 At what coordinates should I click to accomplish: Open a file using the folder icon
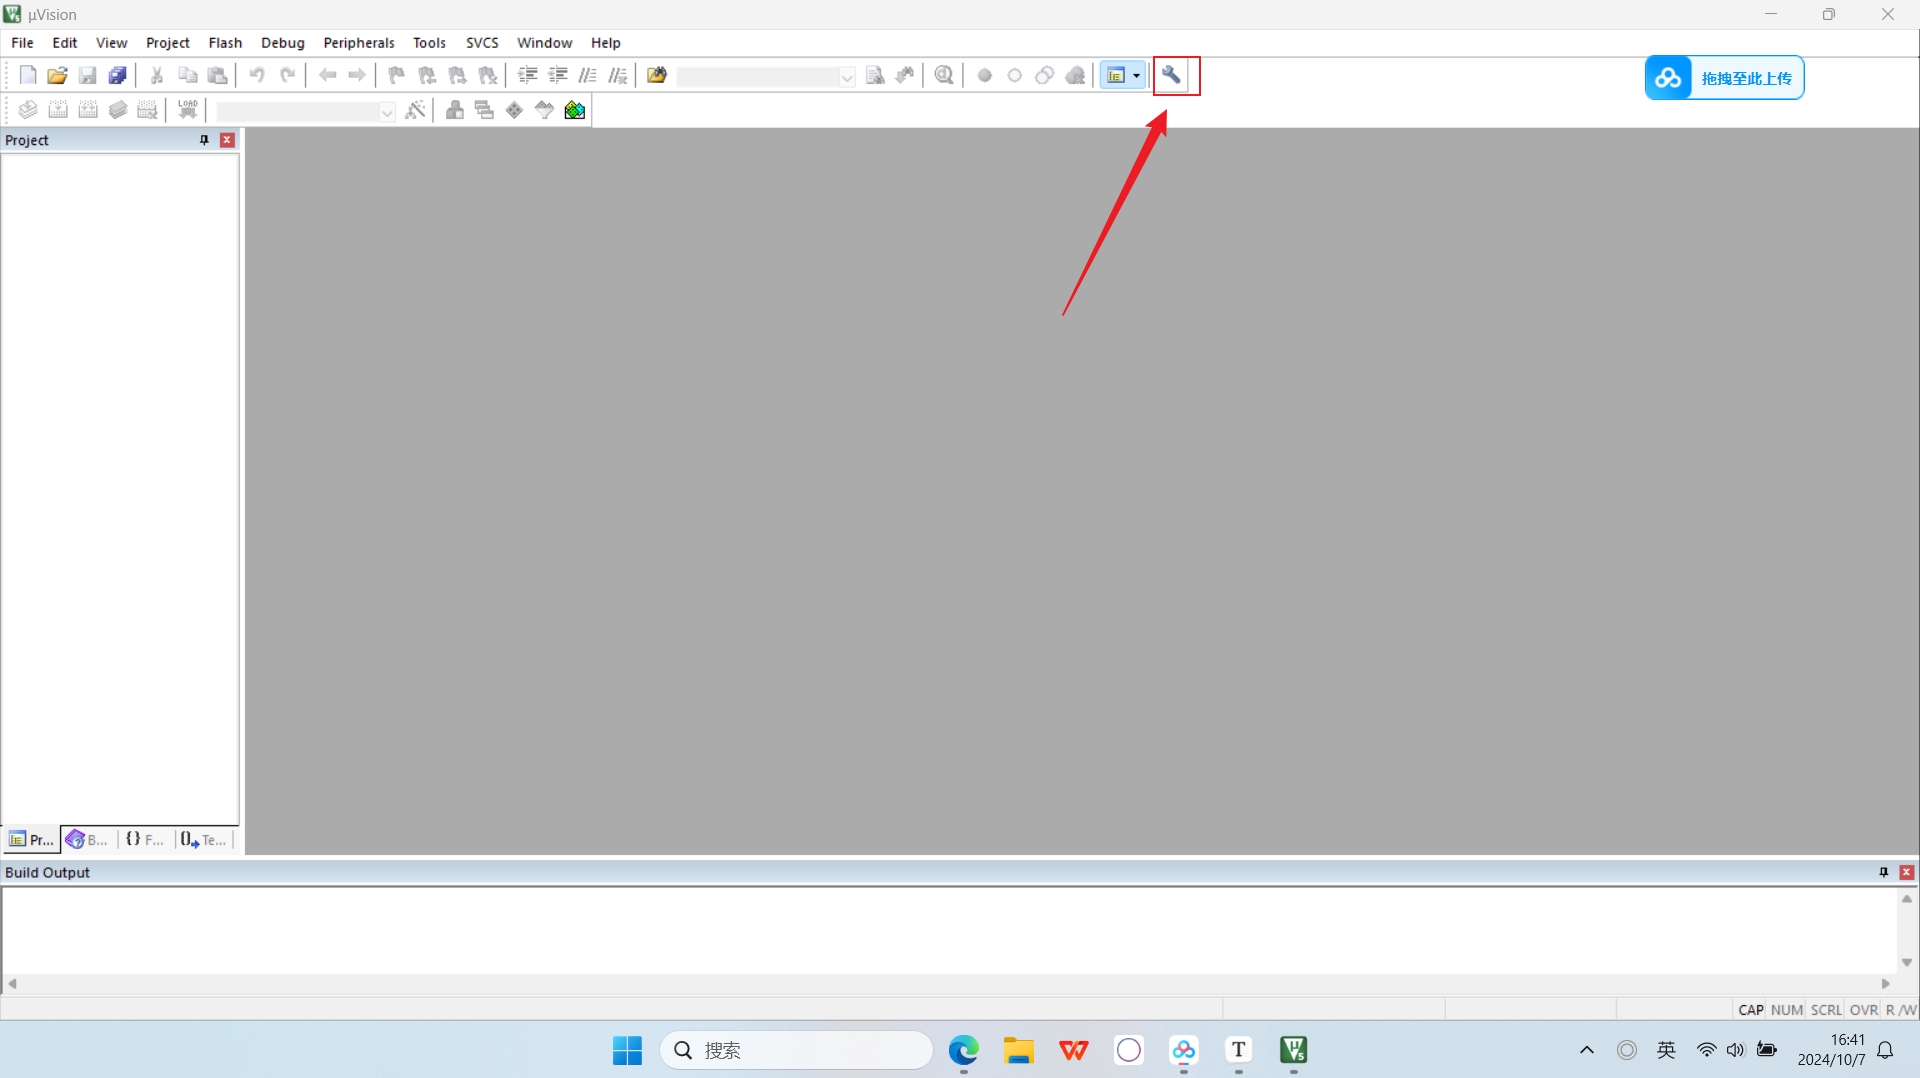pyautogui.click(x=58, y=76)
